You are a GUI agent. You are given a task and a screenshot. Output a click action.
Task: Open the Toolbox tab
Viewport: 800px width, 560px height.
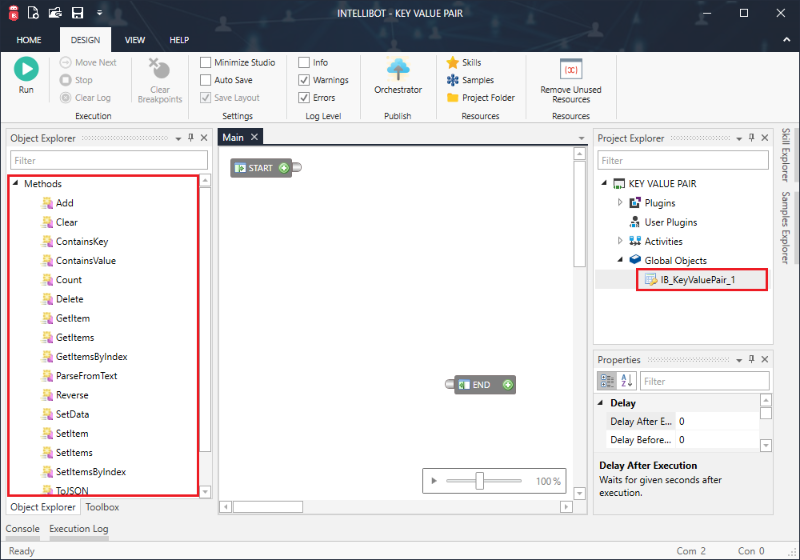click(102, 507)
